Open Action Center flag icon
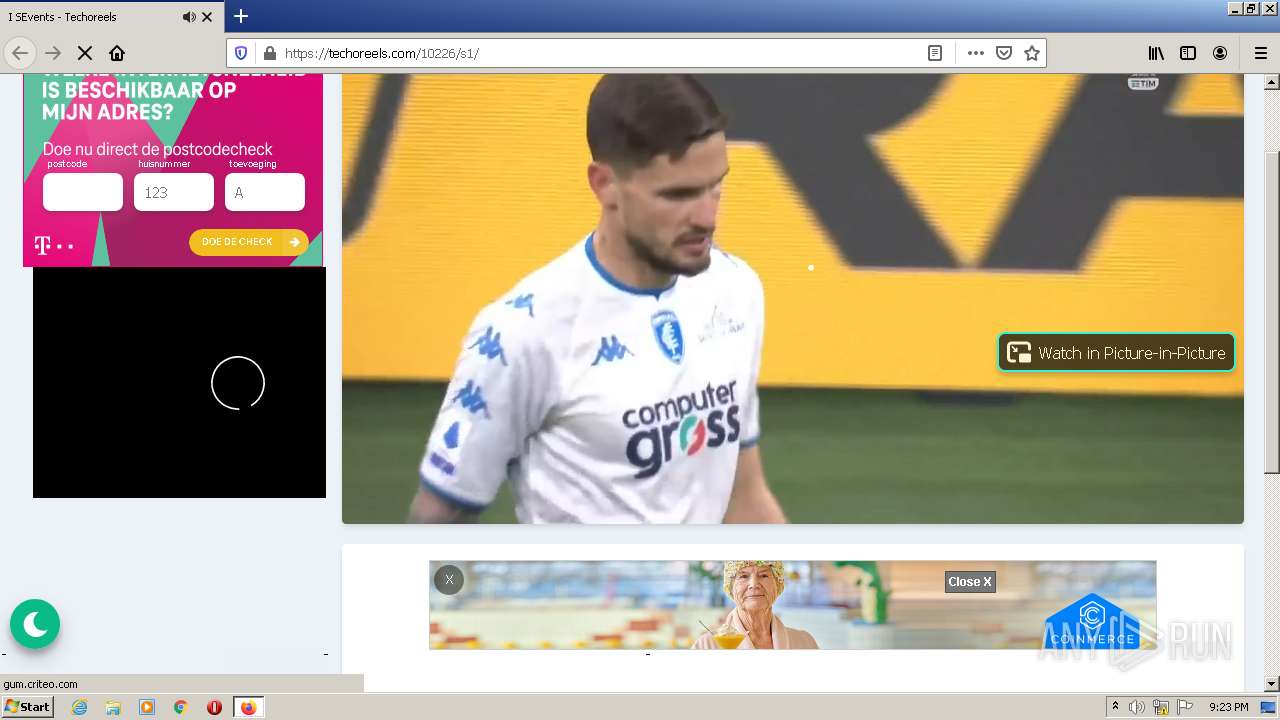This screenshot has height=720, width=1280. click(1185, 707)
